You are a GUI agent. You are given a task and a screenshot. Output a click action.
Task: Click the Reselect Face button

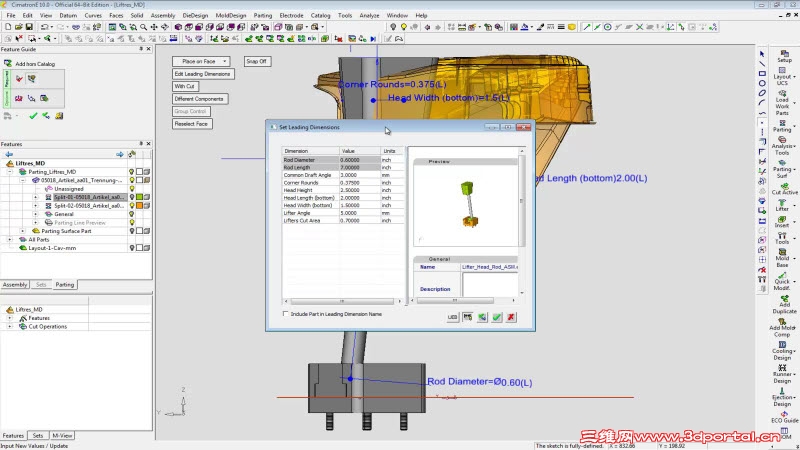point(191,124)
